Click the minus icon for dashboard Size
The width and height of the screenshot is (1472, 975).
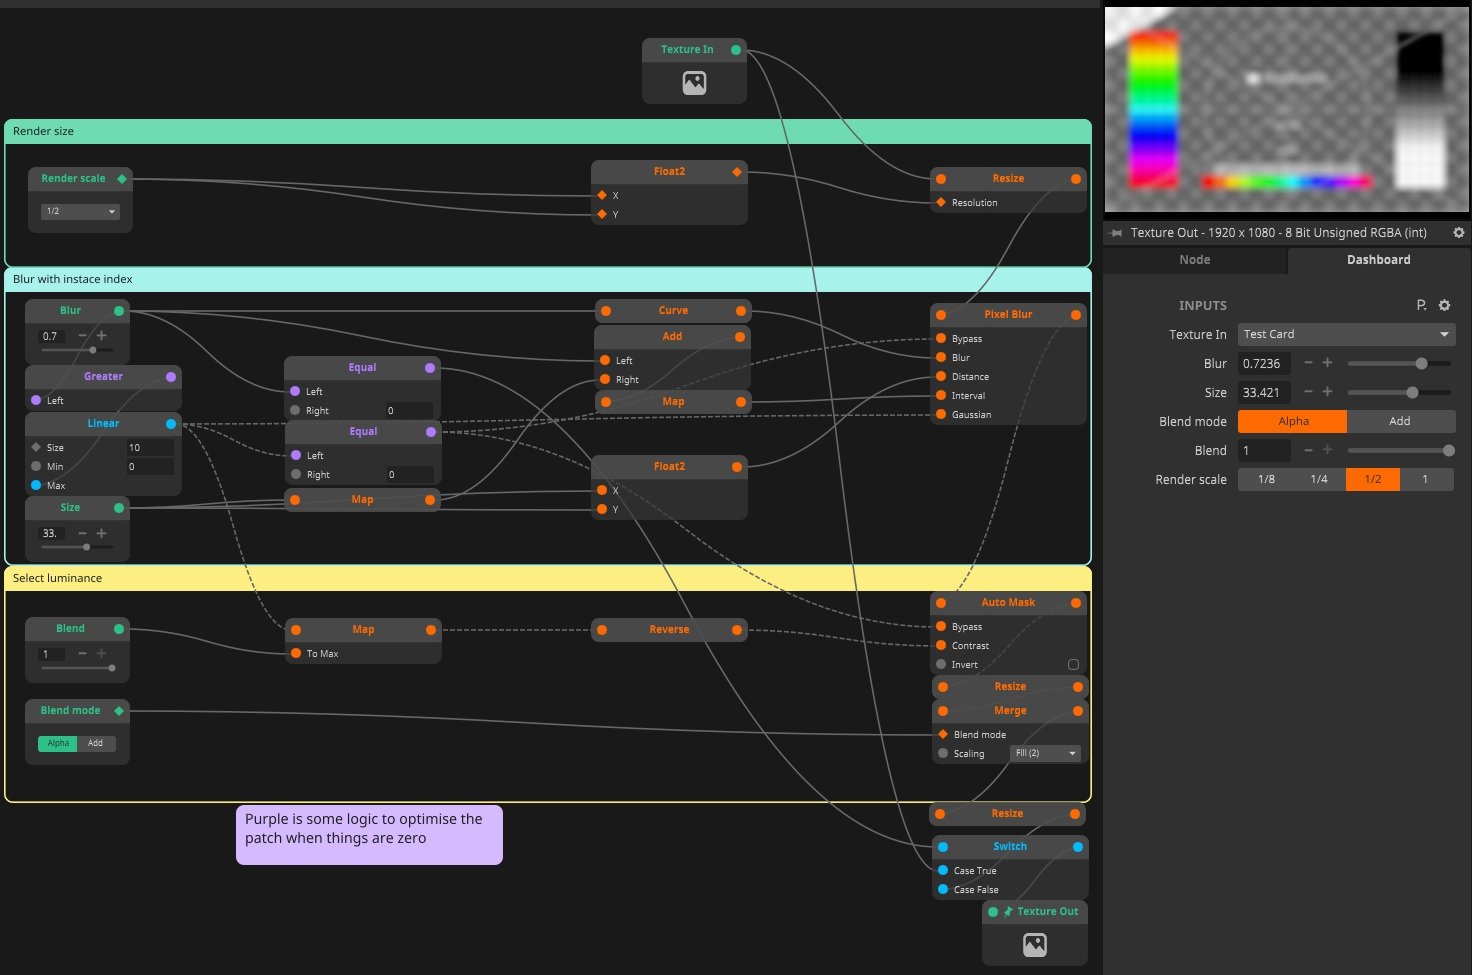point(1308,392)
